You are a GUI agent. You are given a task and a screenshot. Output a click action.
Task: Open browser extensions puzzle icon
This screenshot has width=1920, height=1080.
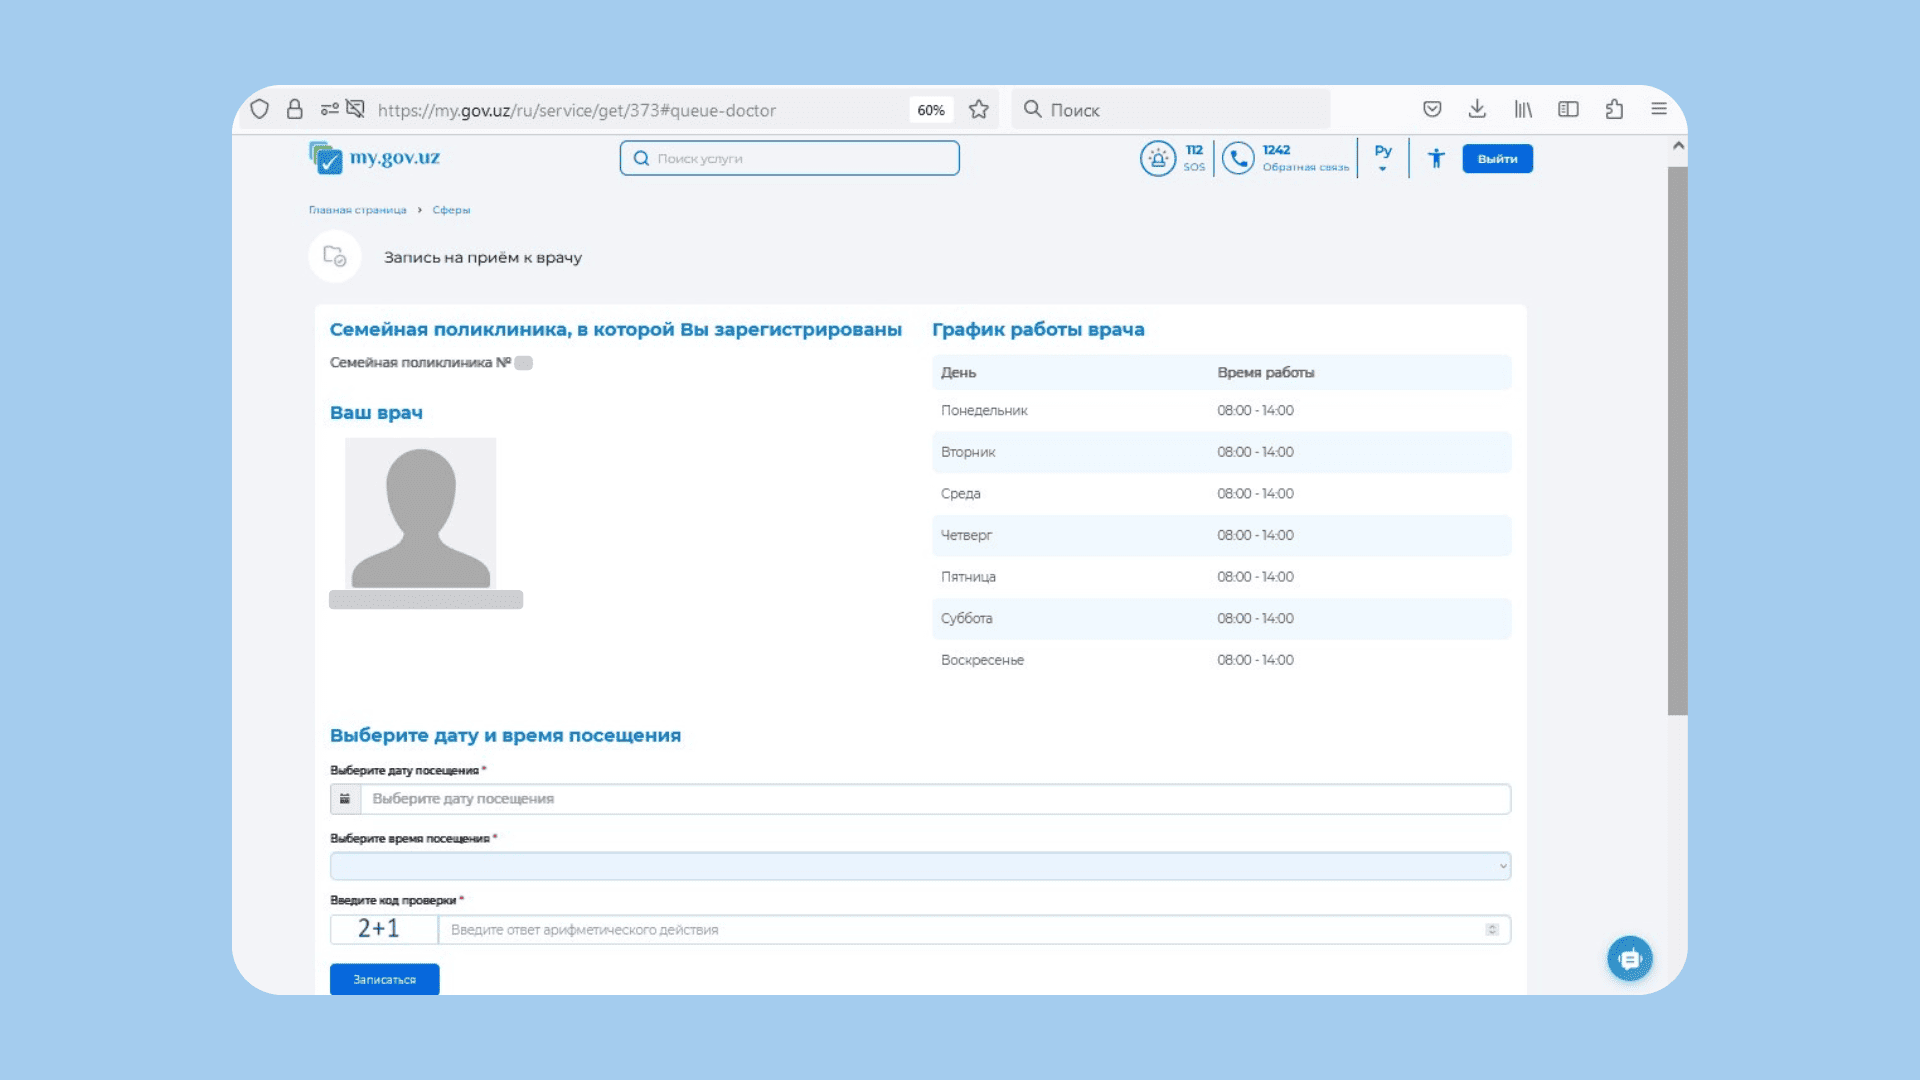(1614, 110)
